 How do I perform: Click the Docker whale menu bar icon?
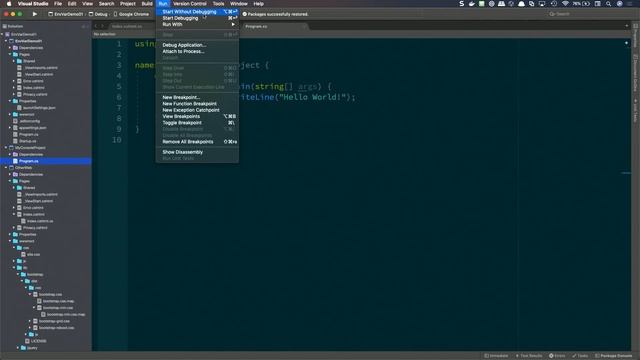(x=471, y=4)
